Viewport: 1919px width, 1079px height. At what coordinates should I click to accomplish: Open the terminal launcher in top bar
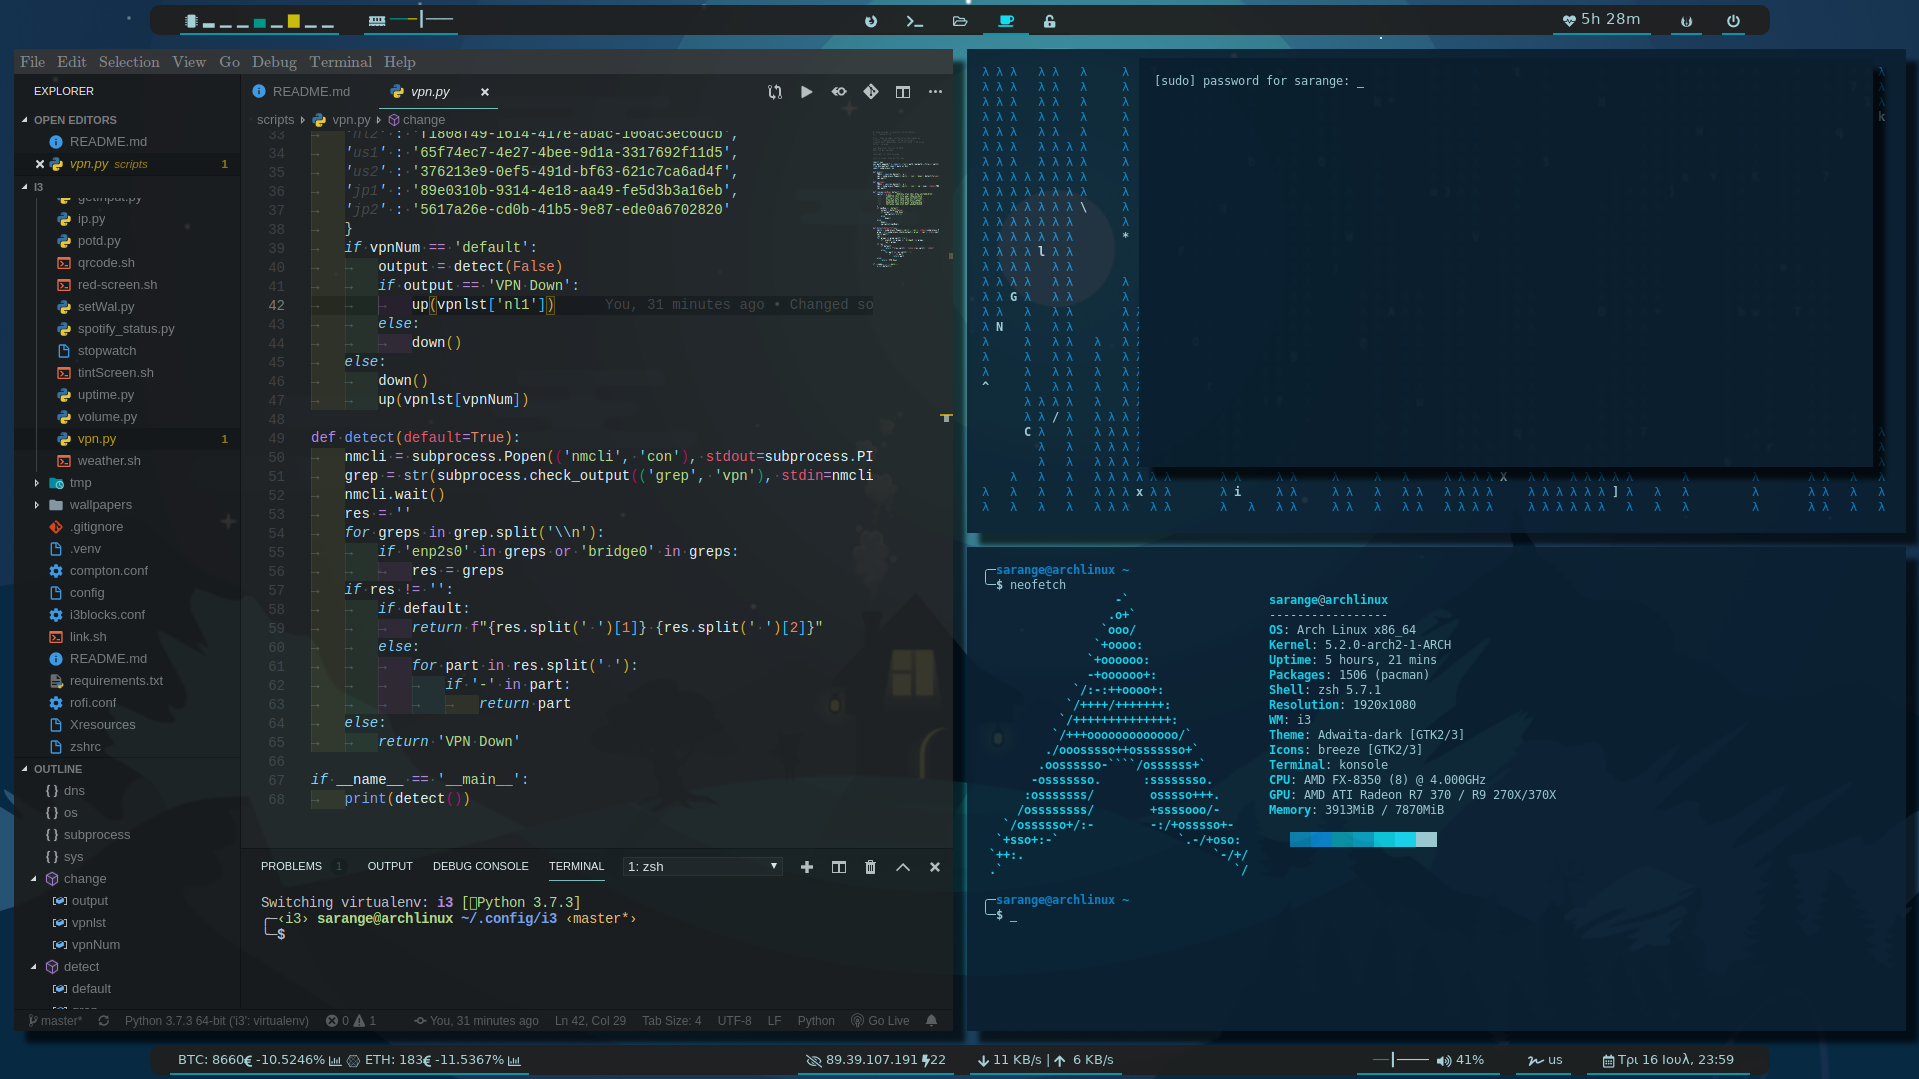914,21
